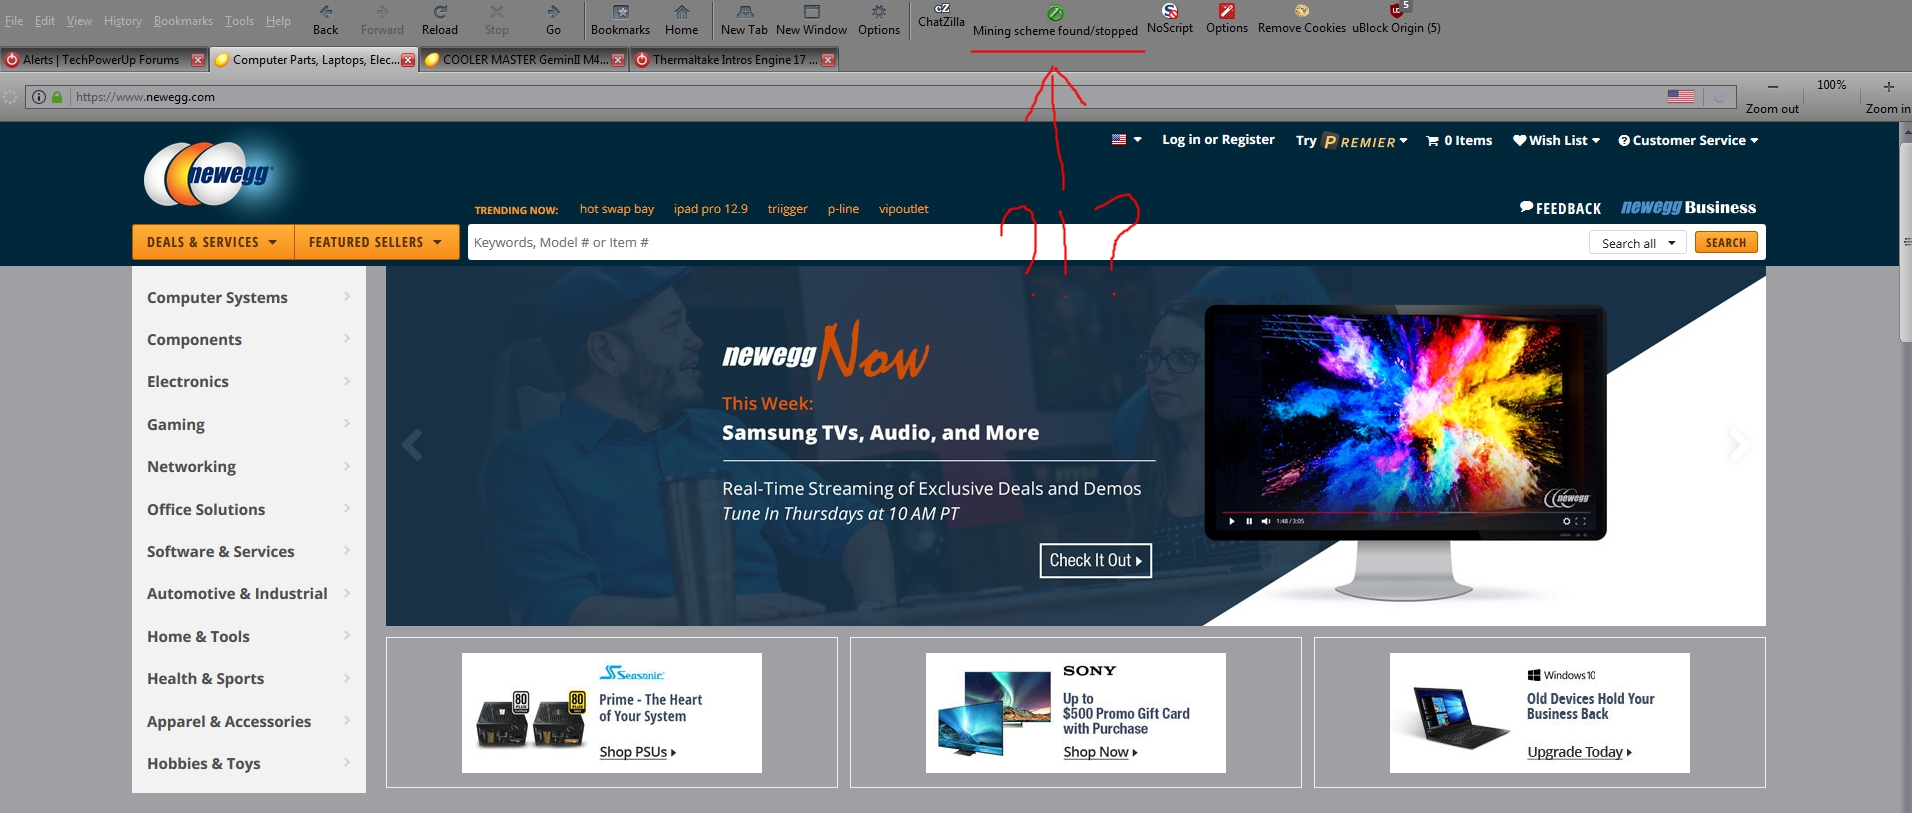Viewport: 1912px width, 813px height.
Task: Click the green padlock security icon
Action: 57,97
